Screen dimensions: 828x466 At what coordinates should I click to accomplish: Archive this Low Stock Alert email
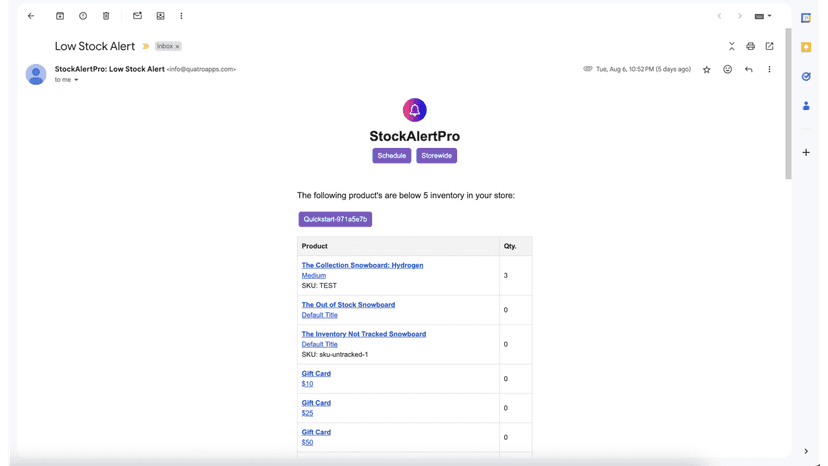point(60,16)
